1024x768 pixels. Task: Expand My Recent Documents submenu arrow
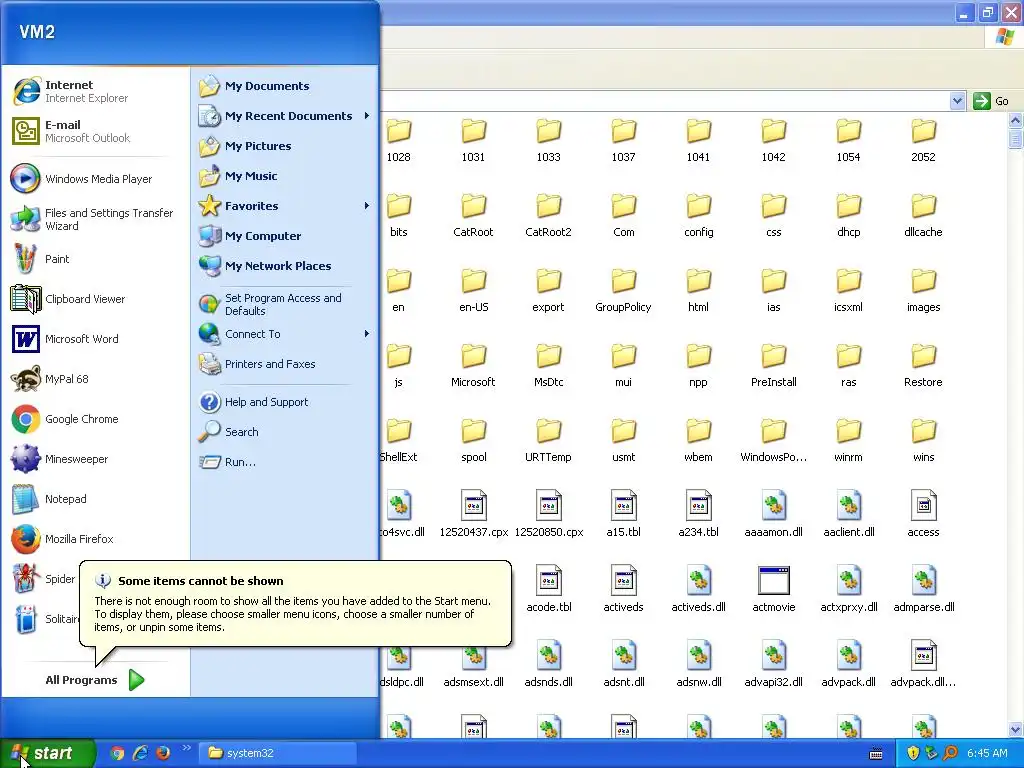(x=366, y=116)
